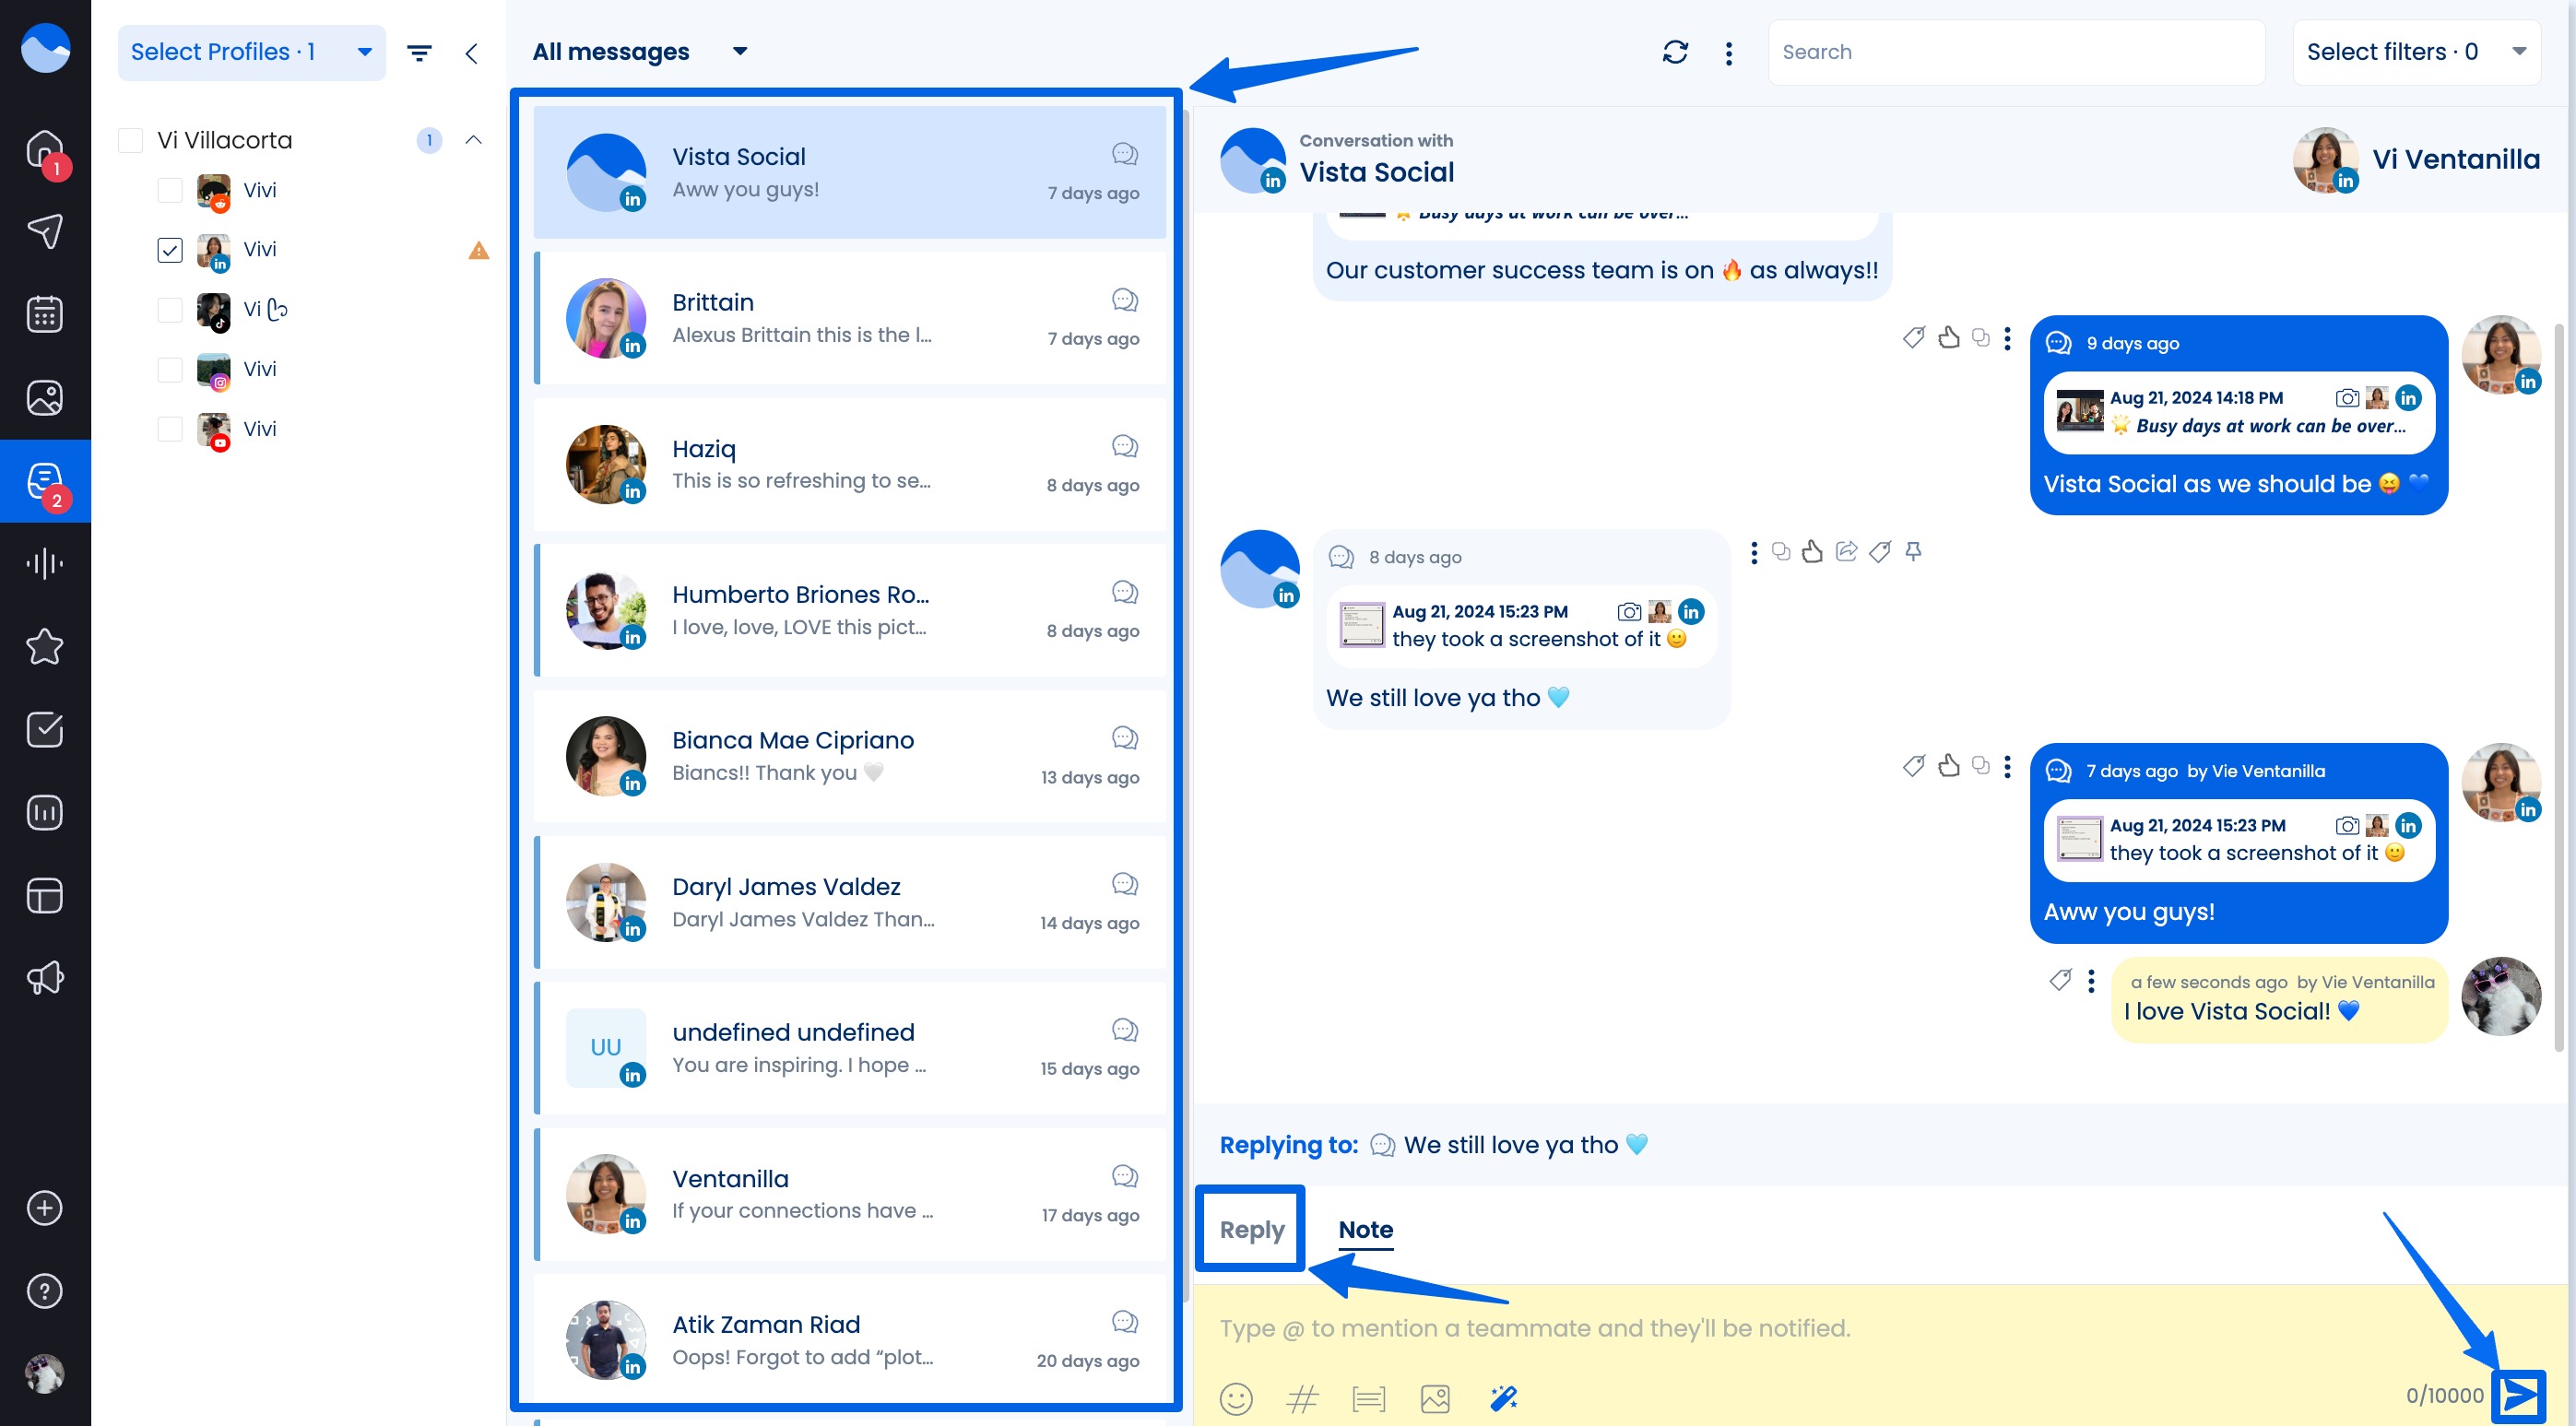Refresh the inbox messages

1675,51
